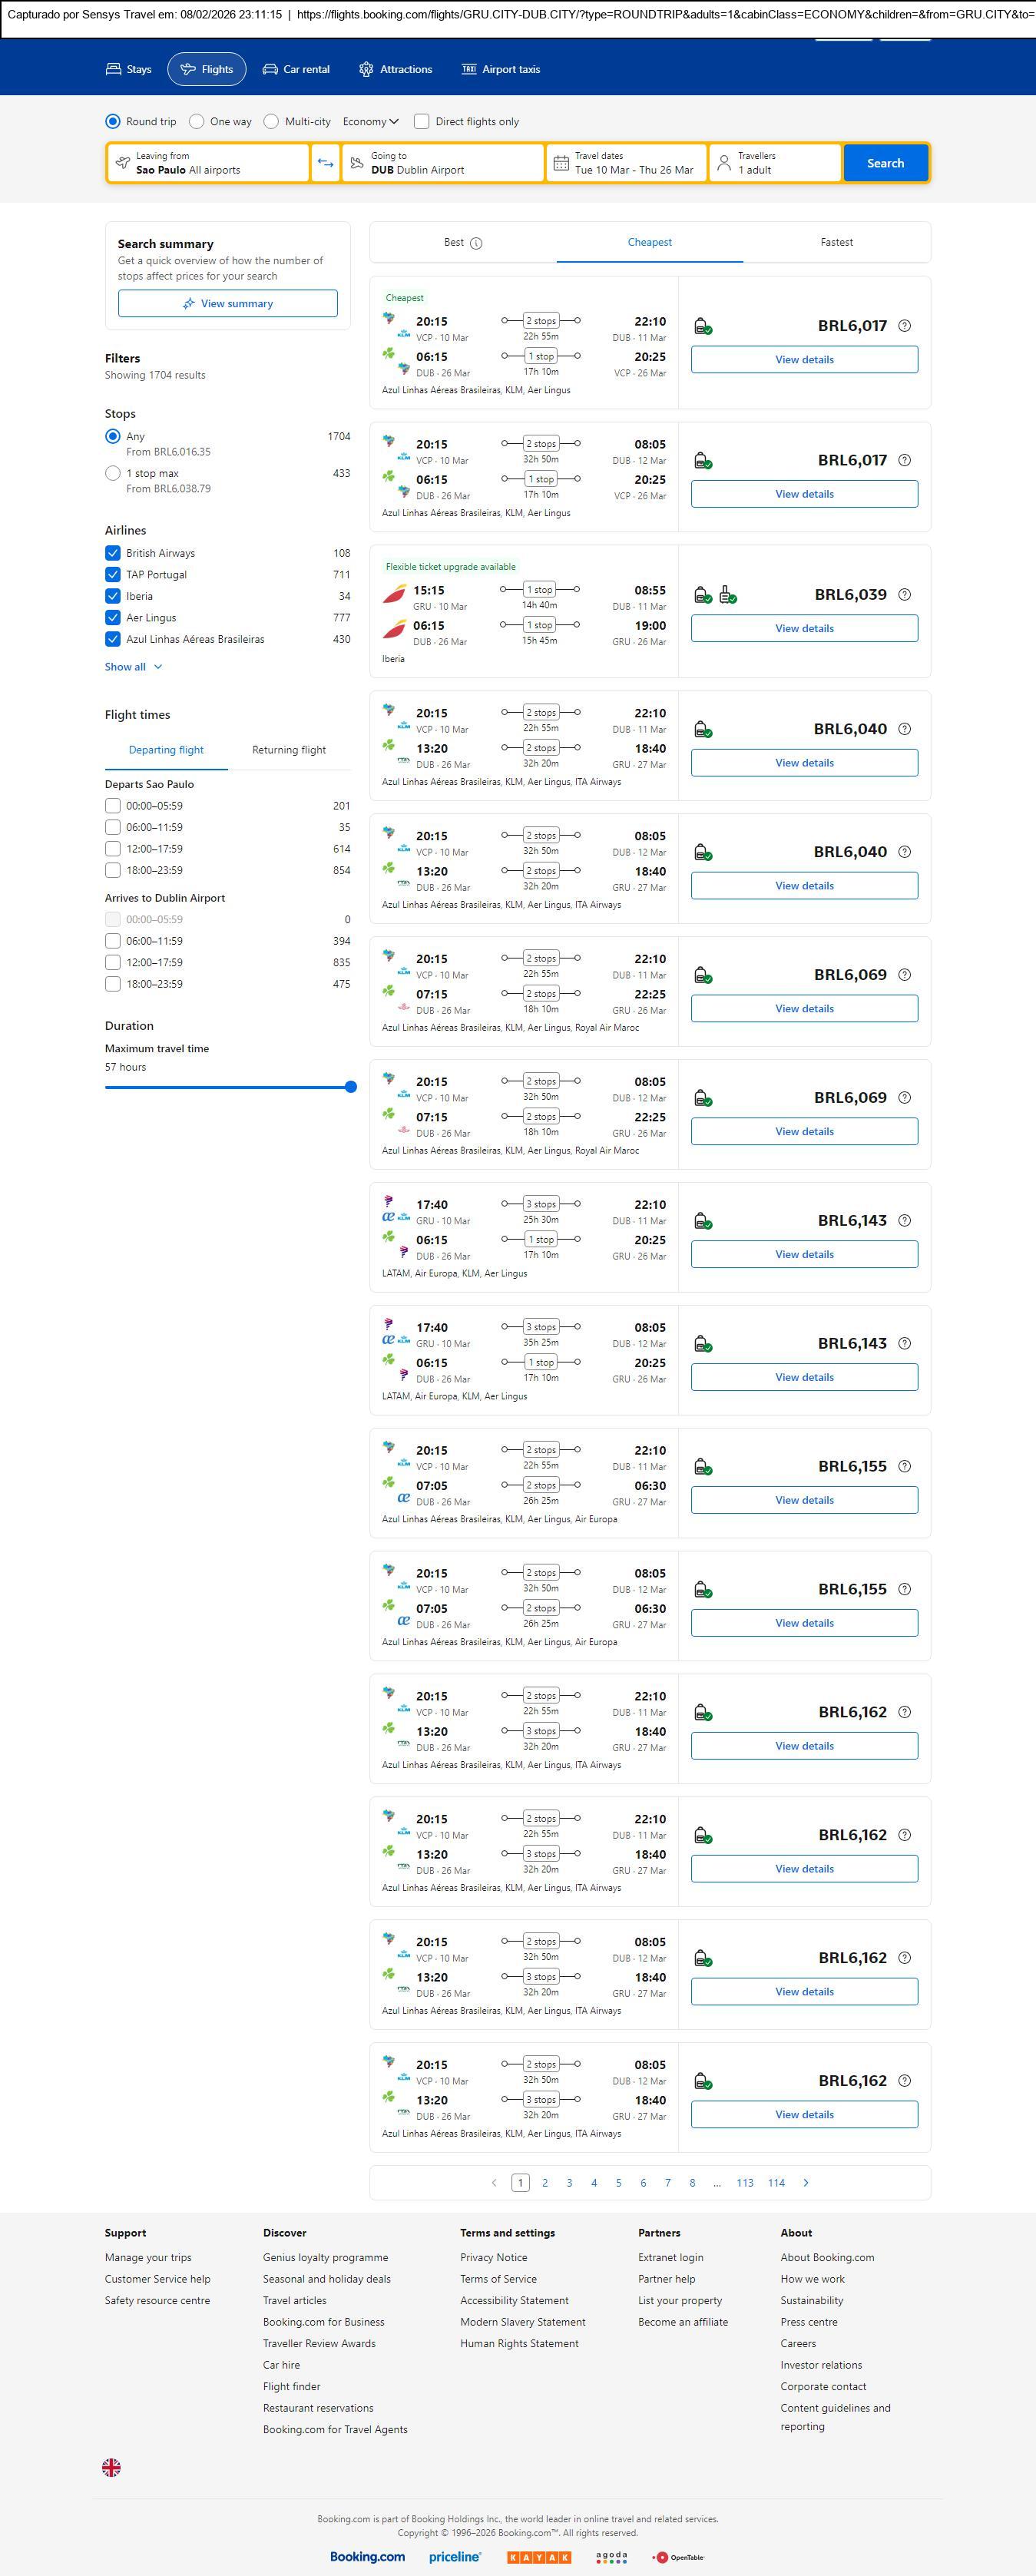The height and width of the screenshot is (2576, 1036).
Task: Click the maximum travel time slider handle
Action: pos(350,1087)
